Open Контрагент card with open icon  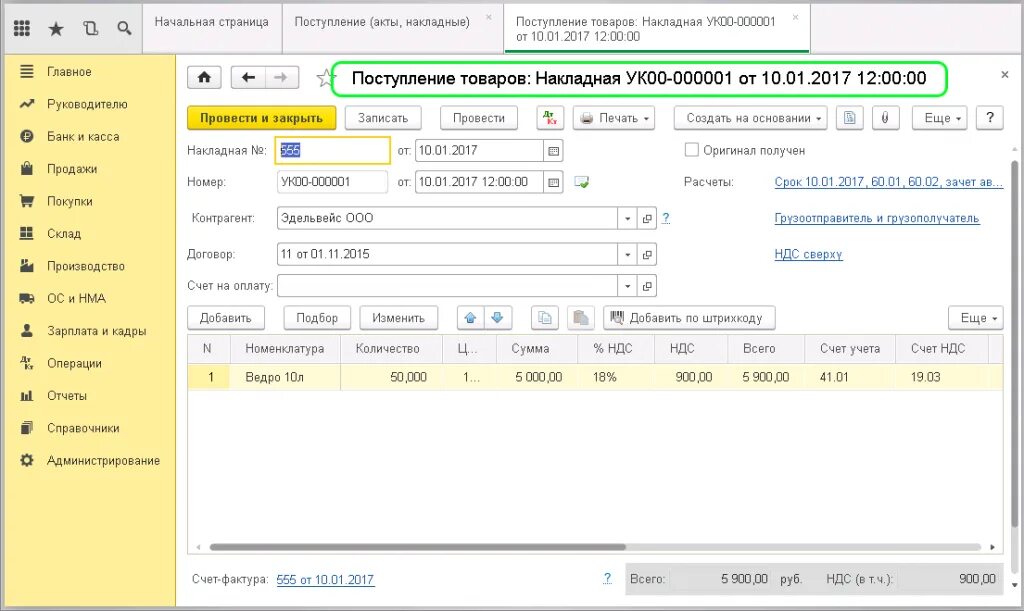click(x=647, y=219)
